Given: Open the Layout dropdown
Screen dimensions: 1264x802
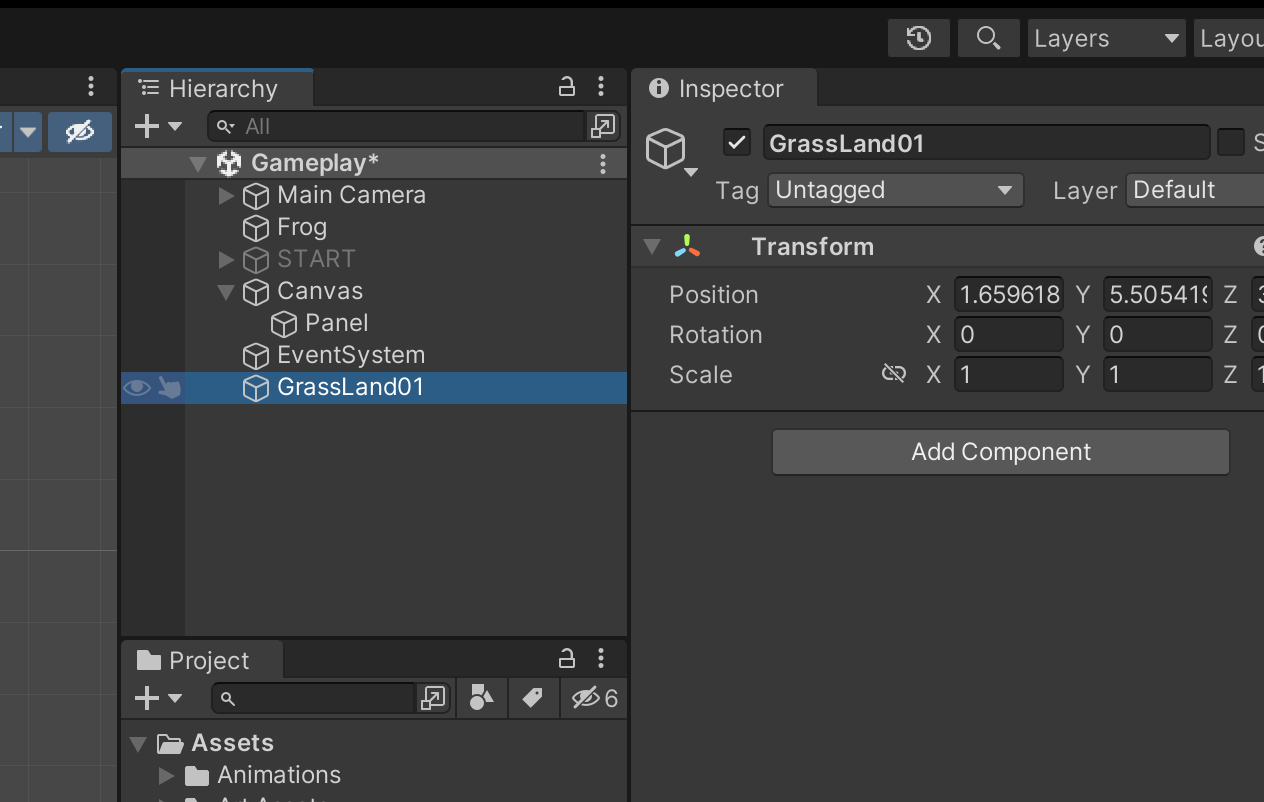Looking at the screenshot, I should click(1229, 38).
